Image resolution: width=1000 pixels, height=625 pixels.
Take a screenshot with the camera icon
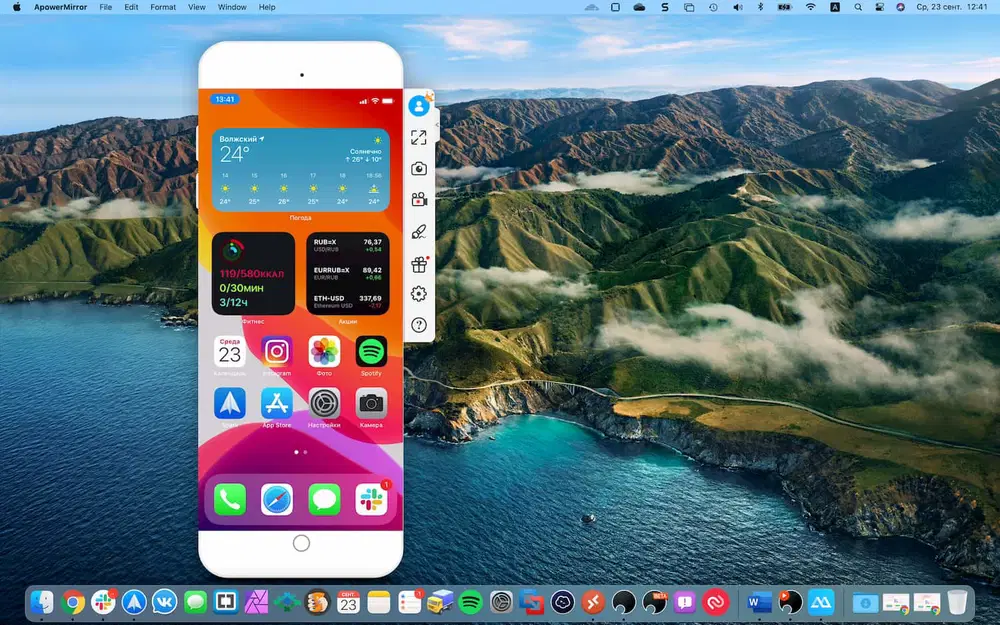[419, 168]
